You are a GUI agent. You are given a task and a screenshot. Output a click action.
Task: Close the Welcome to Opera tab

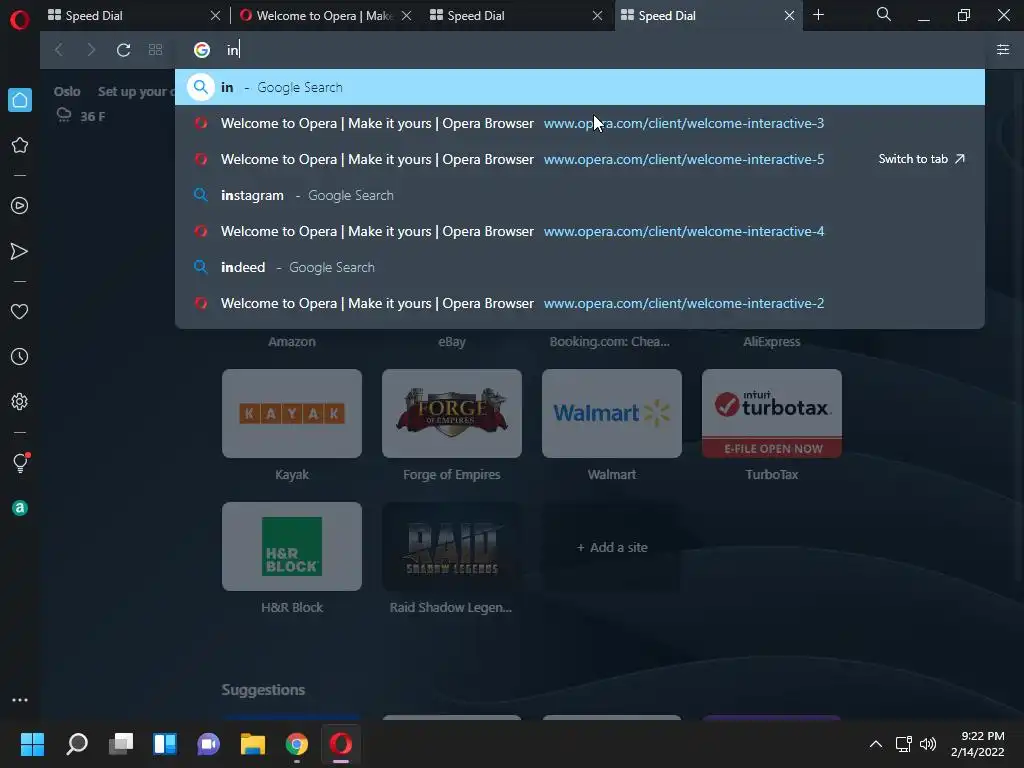coord(406,16)
